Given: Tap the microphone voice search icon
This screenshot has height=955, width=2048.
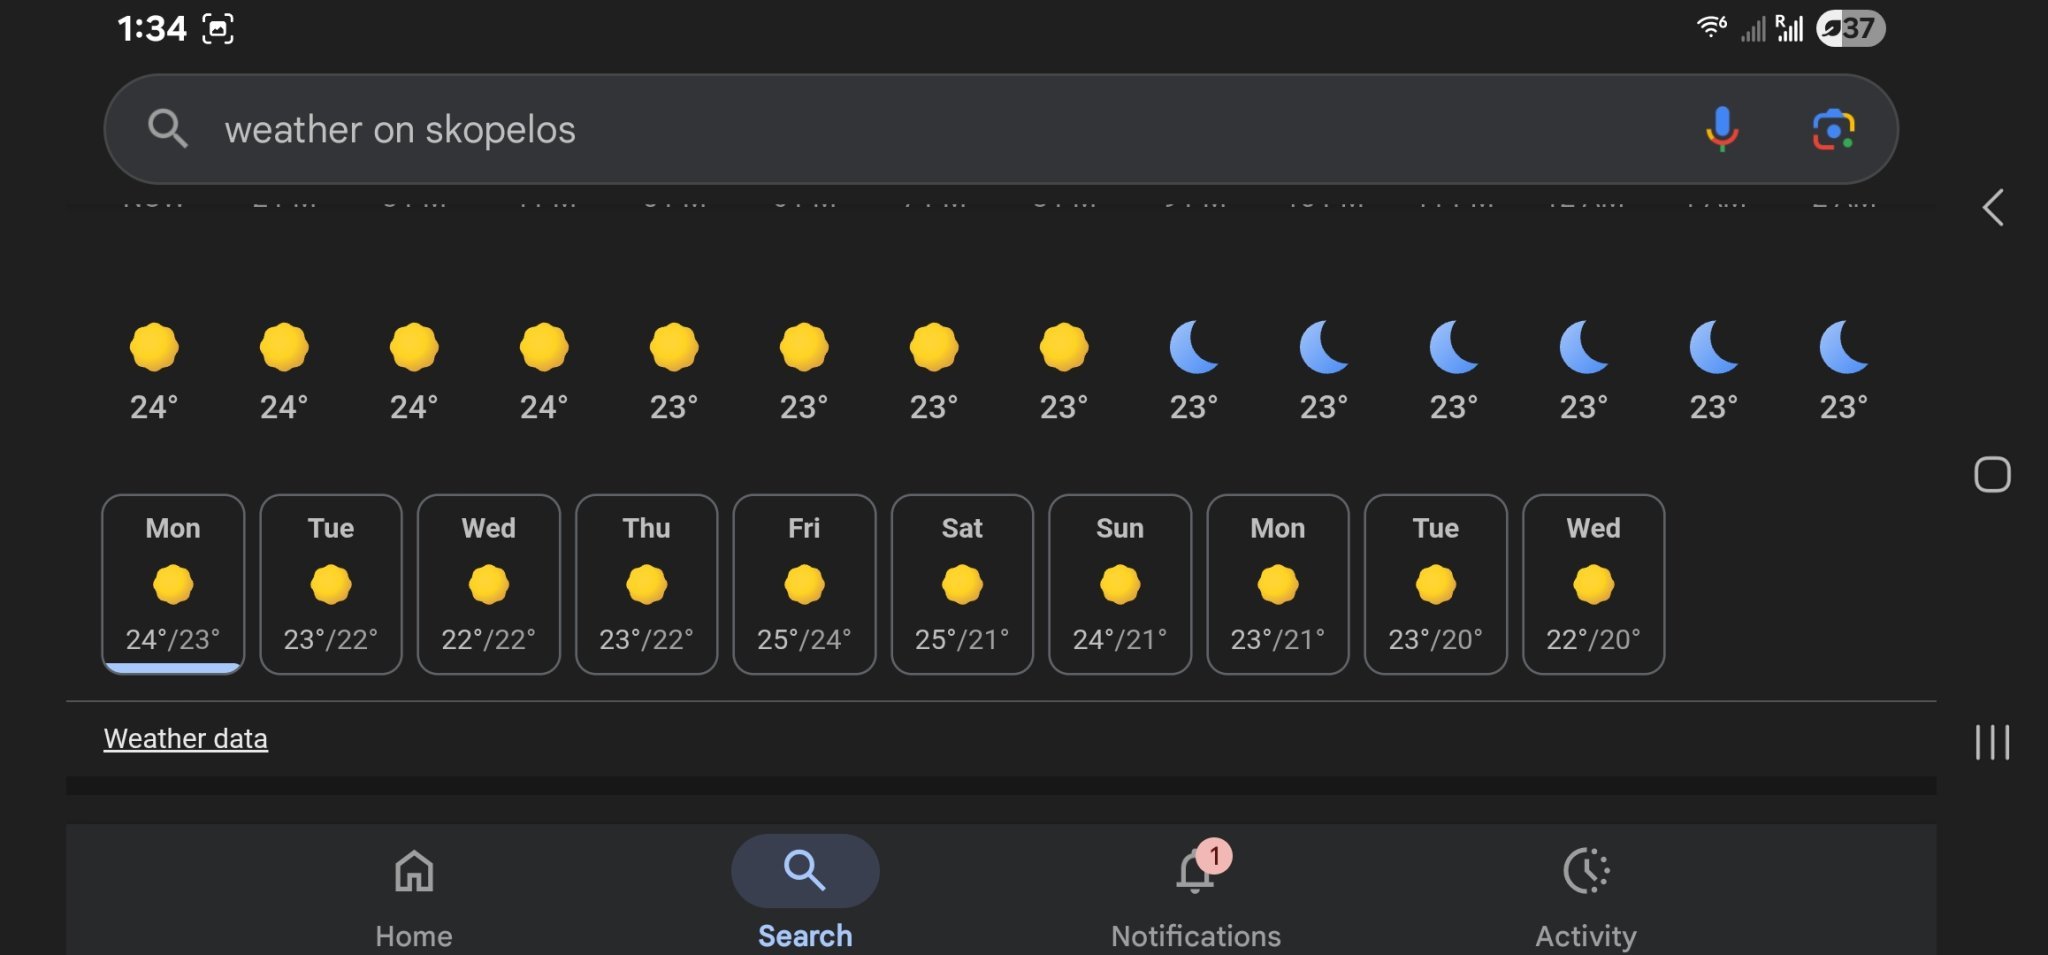Looking at the screenshot, I should coord(1721,129).
